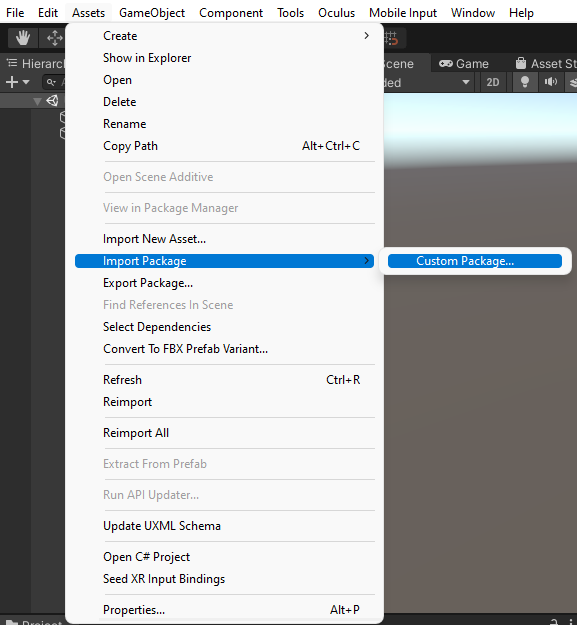Open the Tools menu
The height and width of the screenshot is (625, 577).
click(290, 13)
